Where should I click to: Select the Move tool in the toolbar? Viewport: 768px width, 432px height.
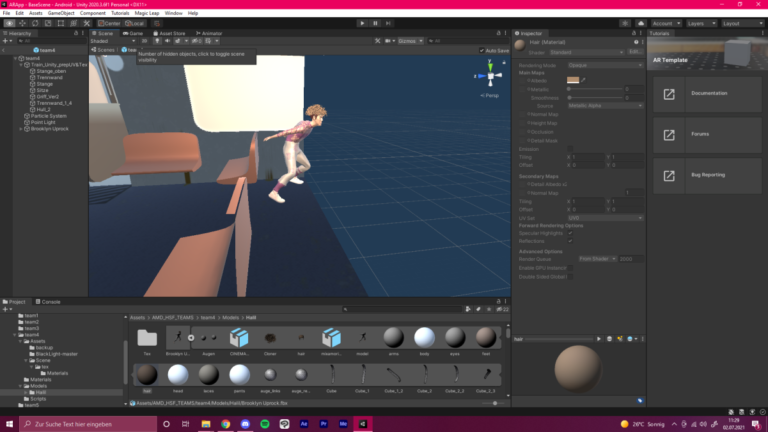[23, 22]
